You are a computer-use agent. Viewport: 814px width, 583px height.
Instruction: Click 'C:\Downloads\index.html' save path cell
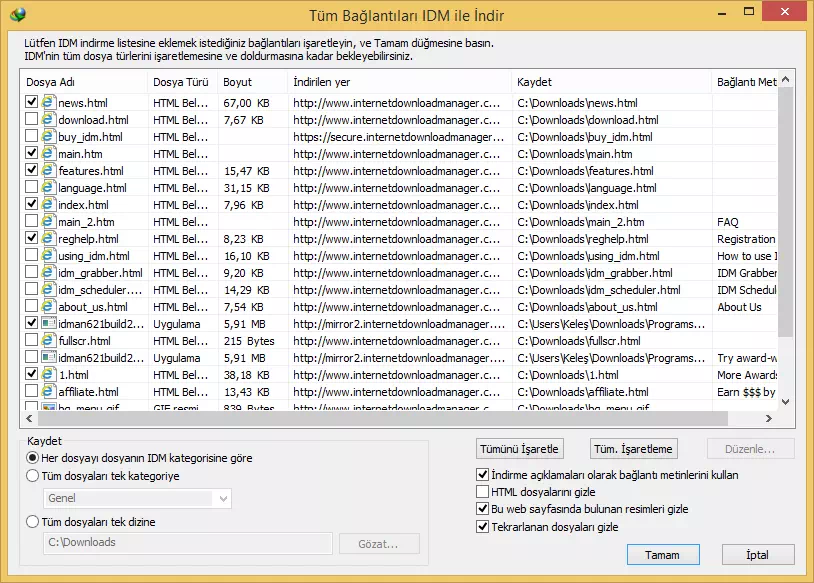(x=578, y=205)
